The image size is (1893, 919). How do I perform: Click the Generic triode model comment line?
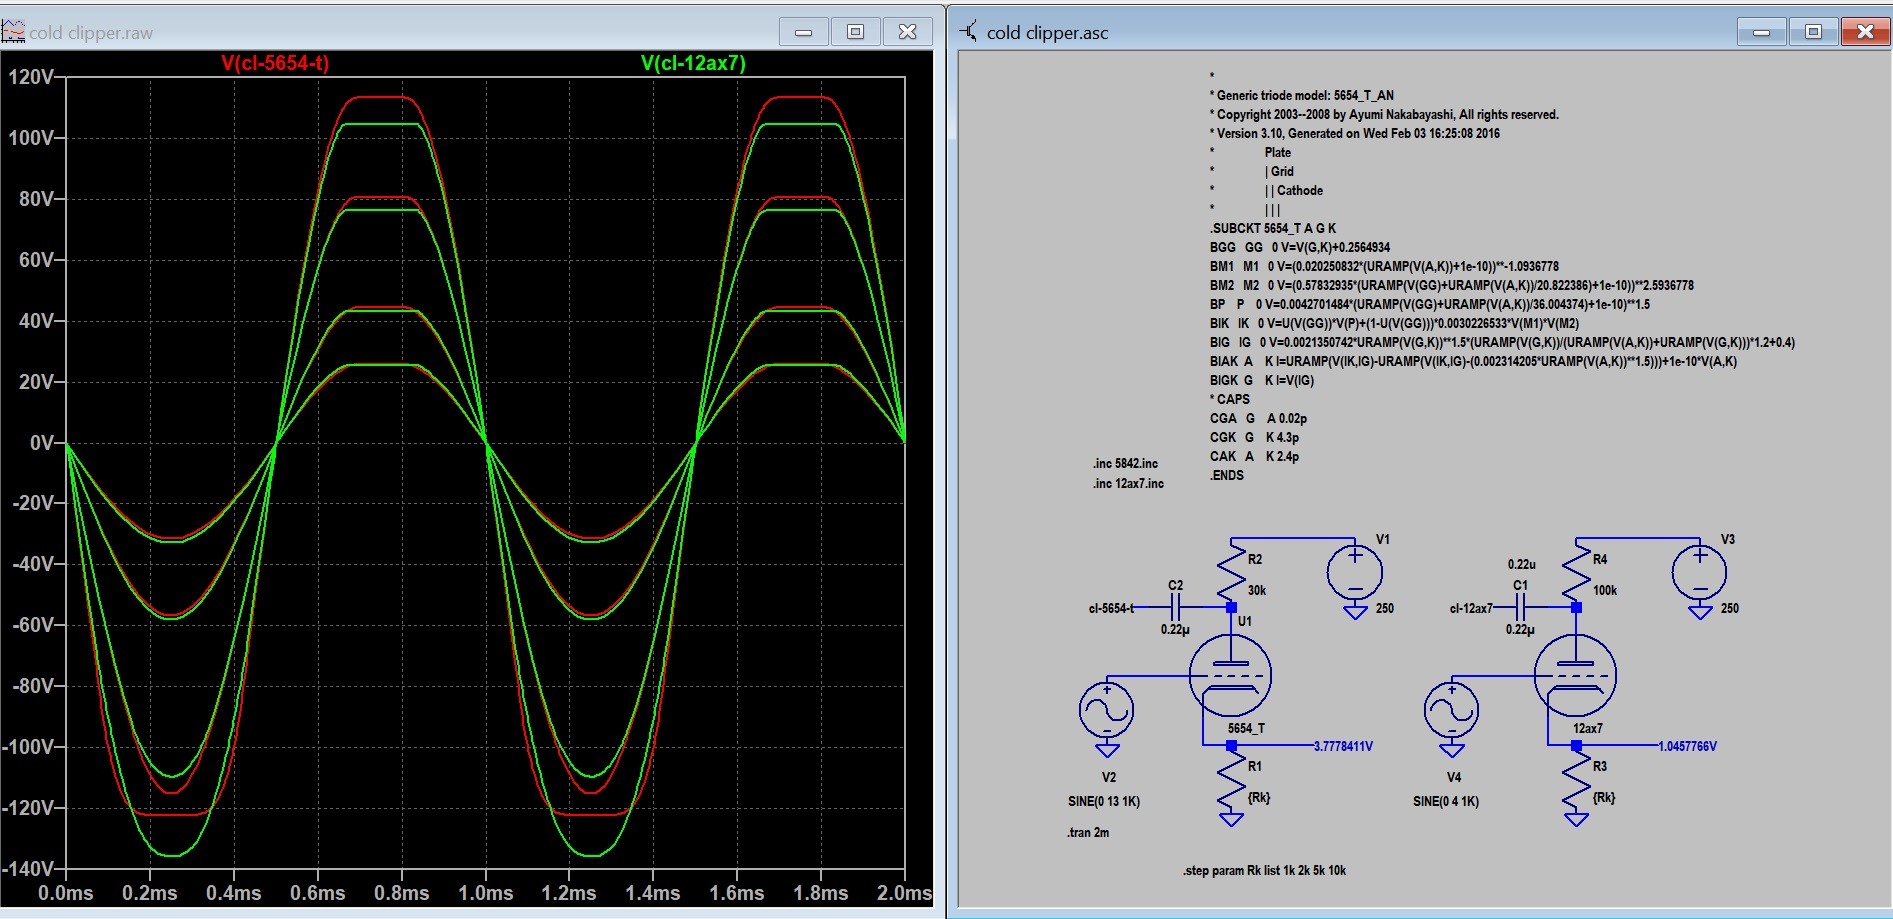tap(1301, 95)
